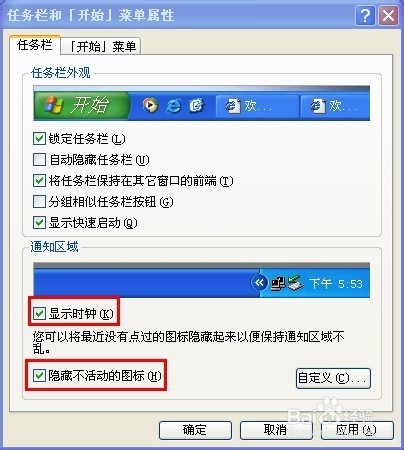Uncheck the 显示时钟 option
This screenshot has height=450, width=404.
click(39, 313)
